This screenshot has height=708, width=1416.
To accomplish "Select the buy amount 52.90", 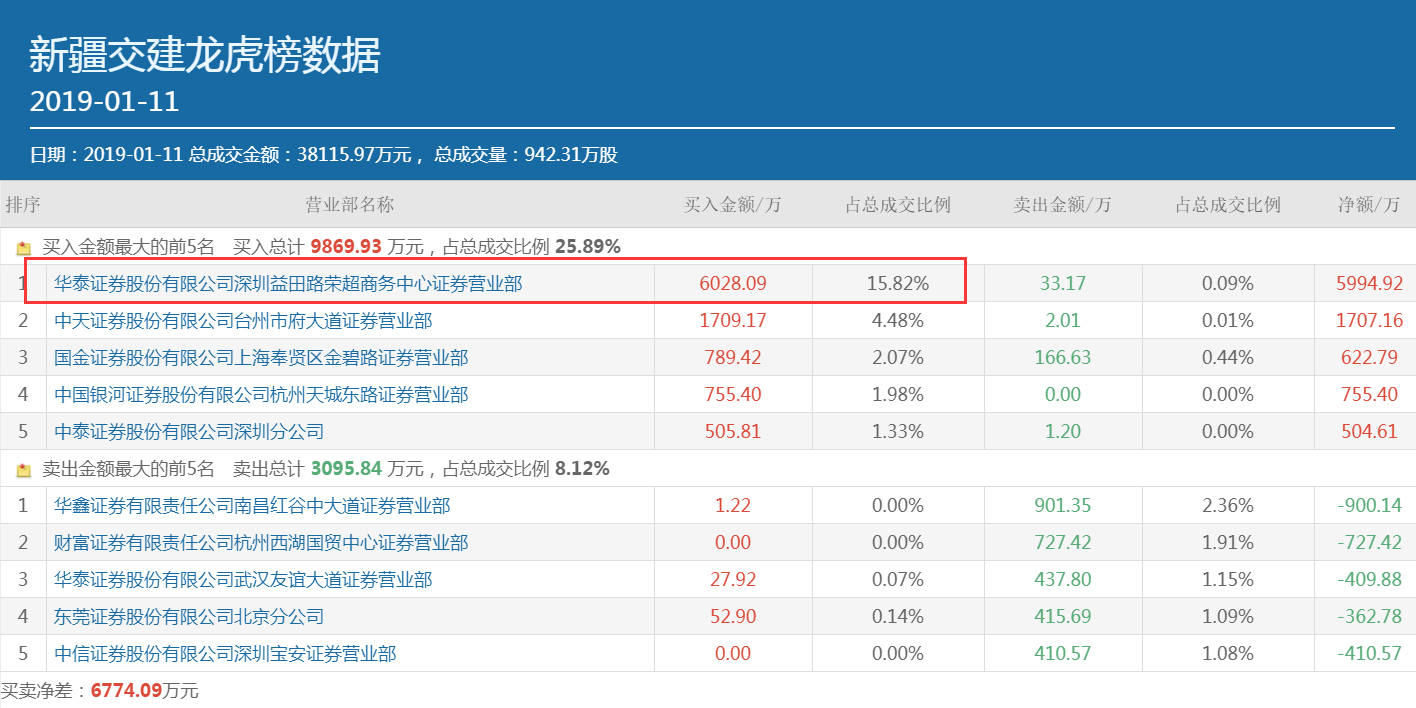I will pos(733,617).
